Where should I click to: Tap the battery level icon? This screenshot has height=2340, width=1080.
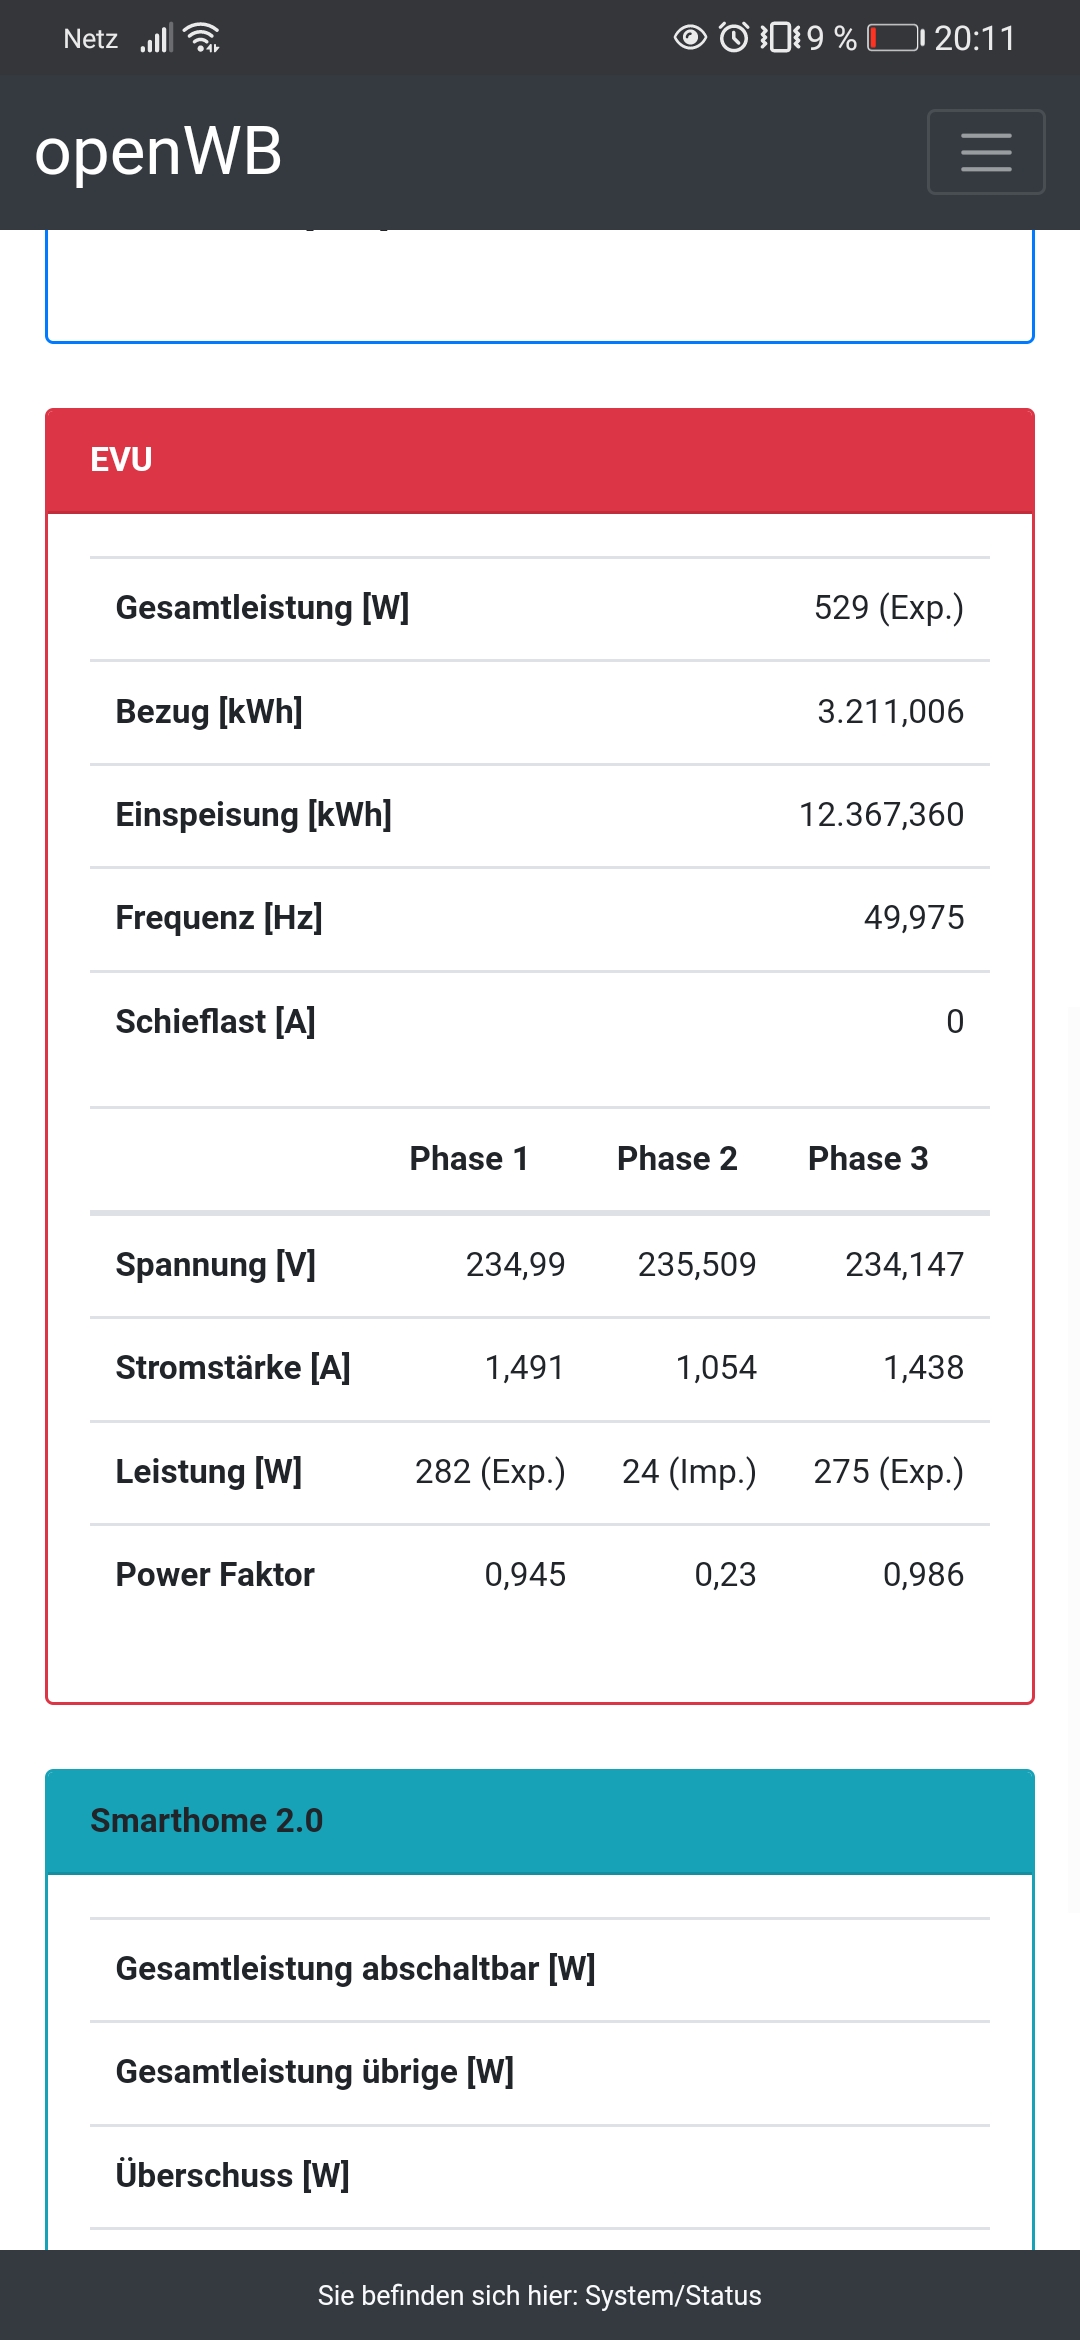click(x=895, y=38)
